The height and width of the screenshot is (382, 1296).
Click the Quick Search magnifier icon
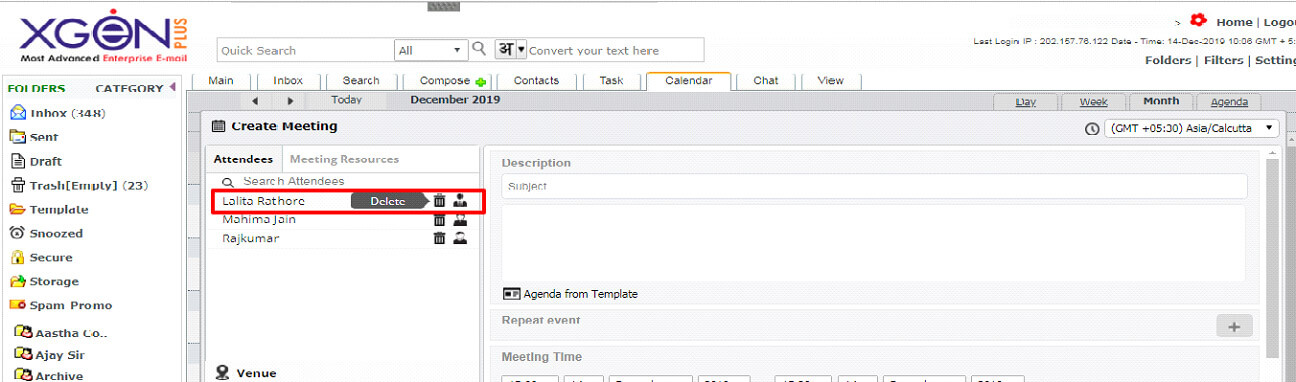[x=479, y=49]
